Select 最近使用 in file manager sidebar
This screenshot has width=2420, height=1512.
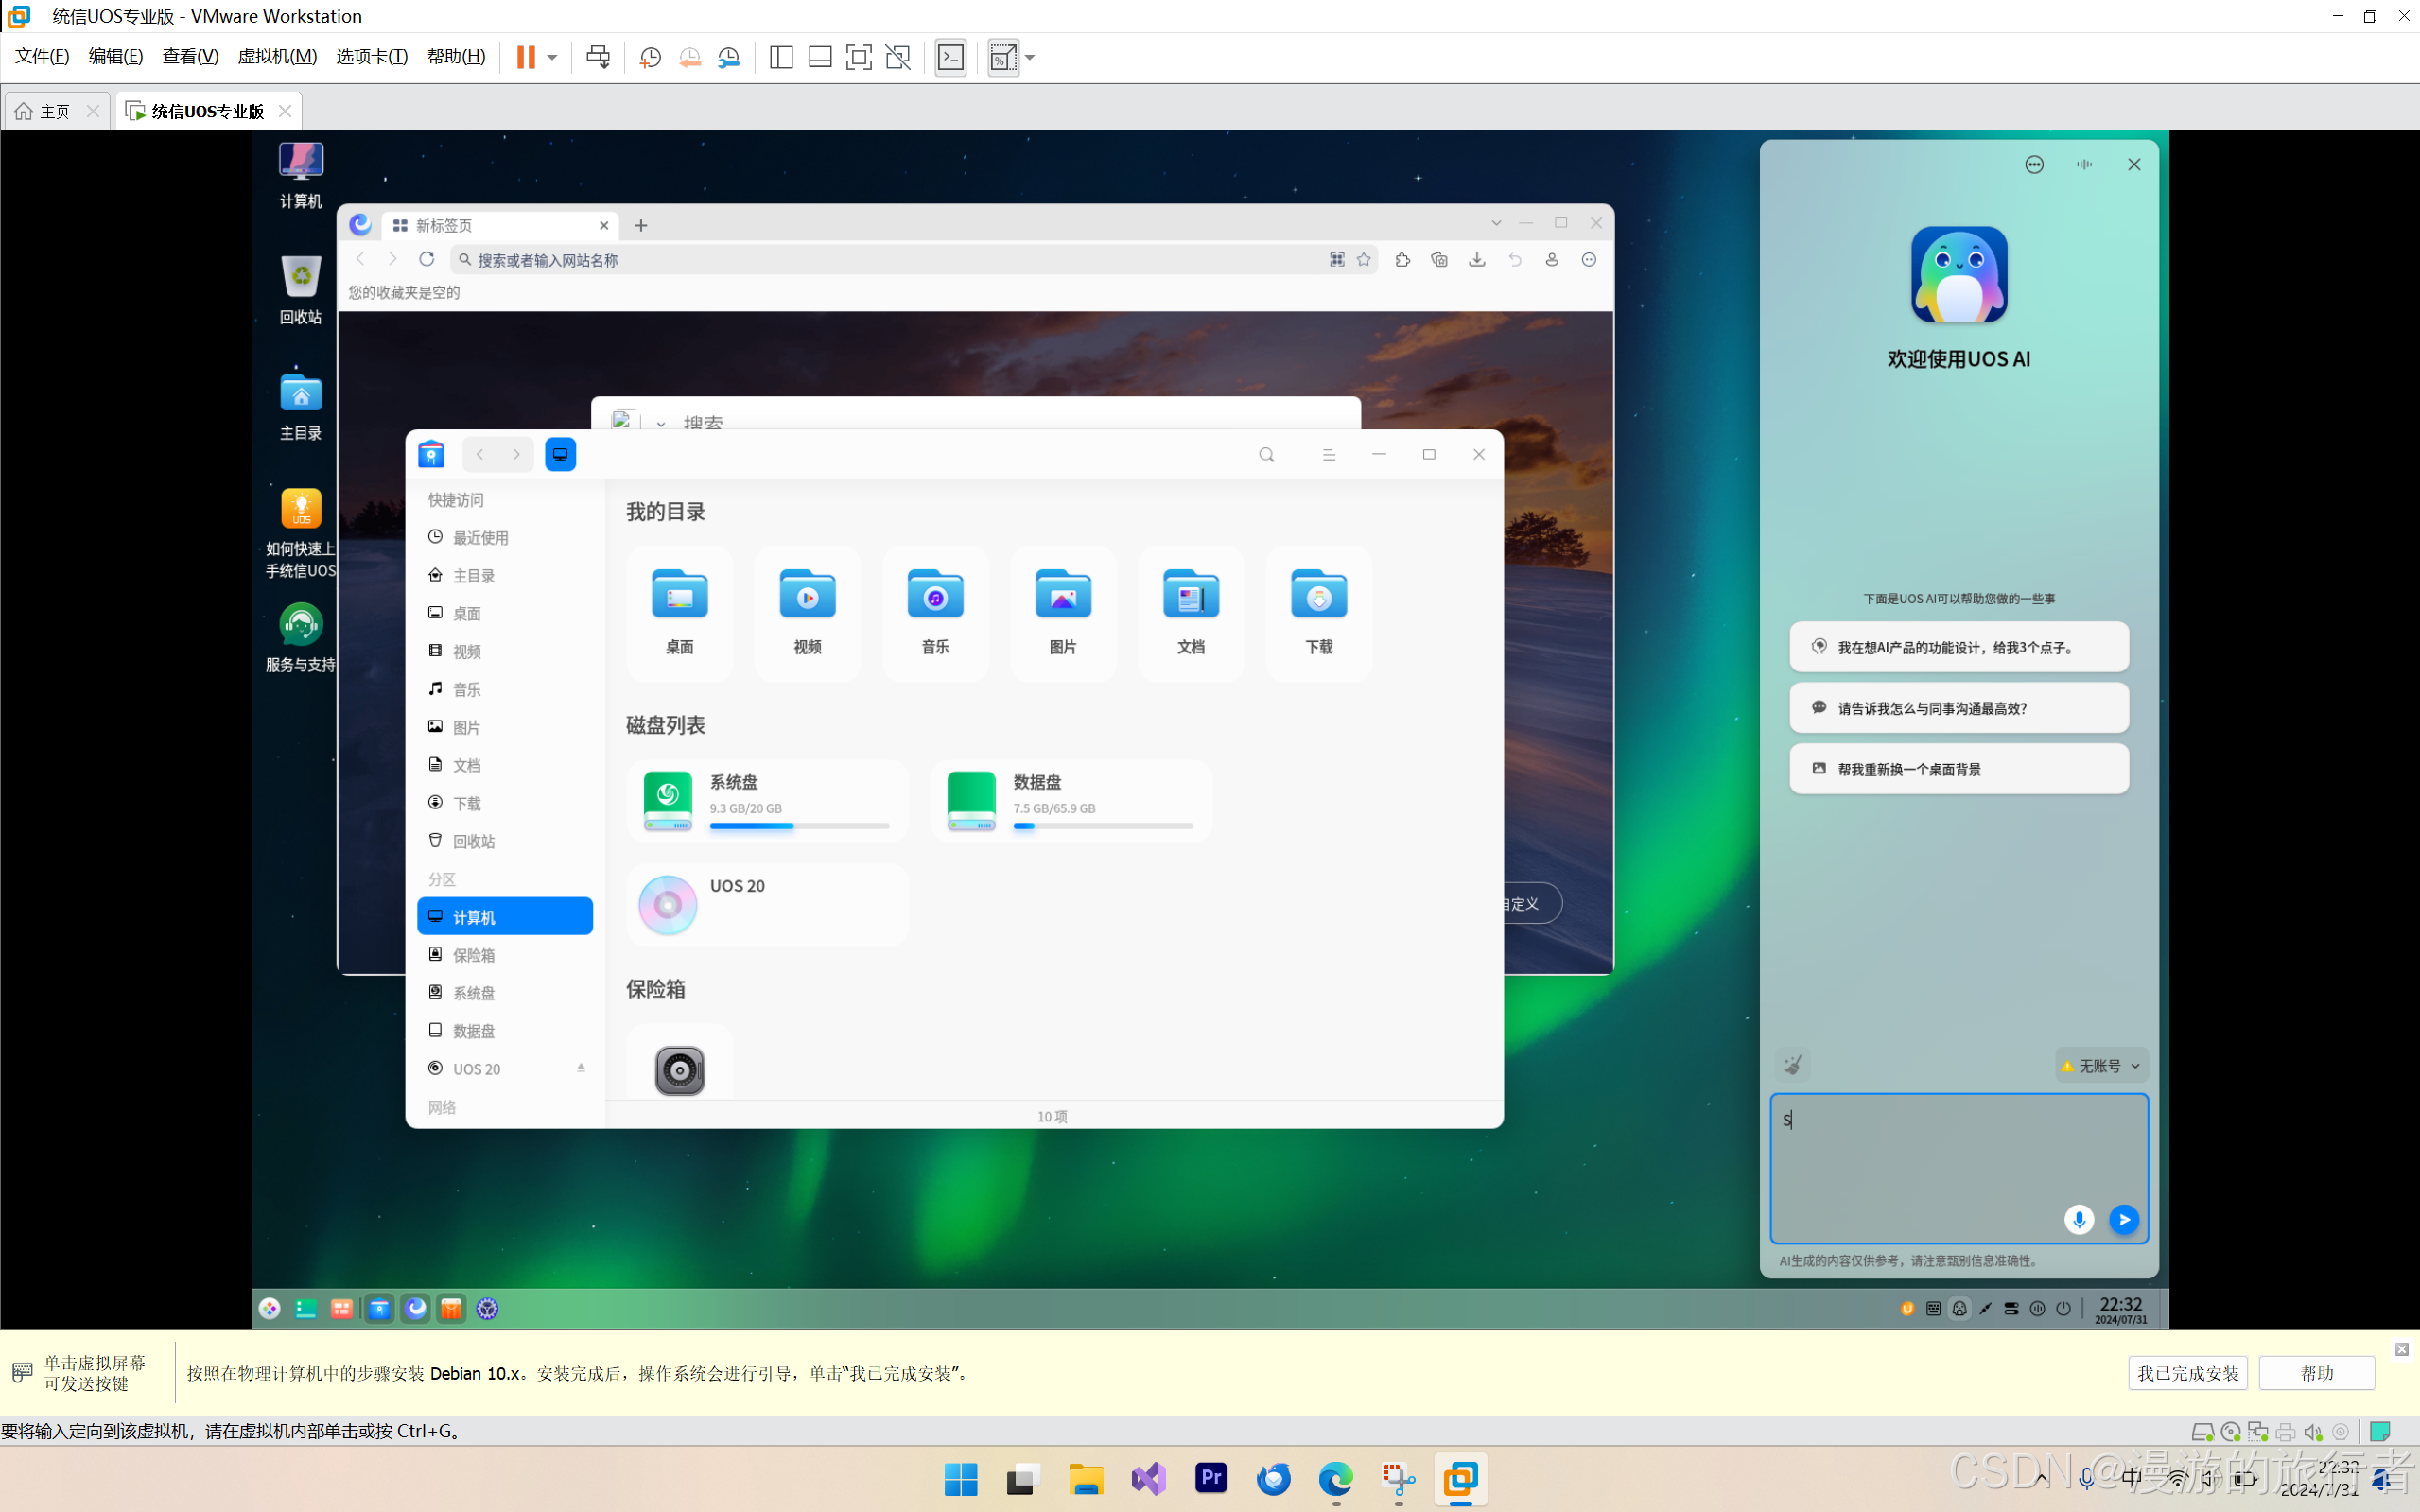(x=505, y=538)
